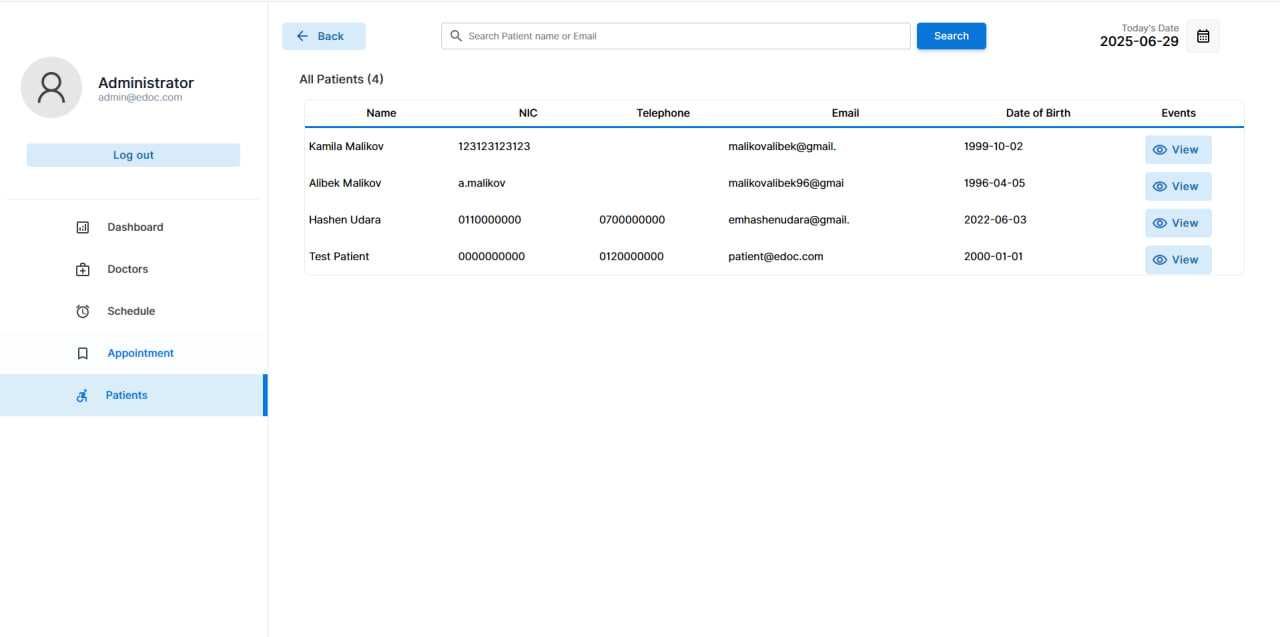Click eye icon in Test Patient row
1280x637 pixels.
point(1160,260)
